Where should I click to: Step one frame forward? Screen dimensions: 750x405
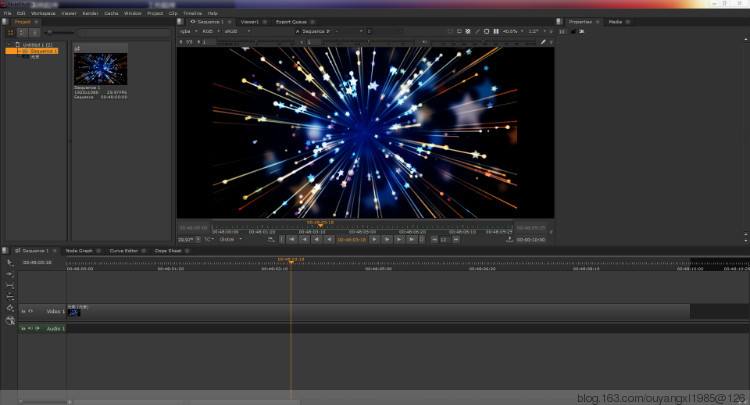387,239
